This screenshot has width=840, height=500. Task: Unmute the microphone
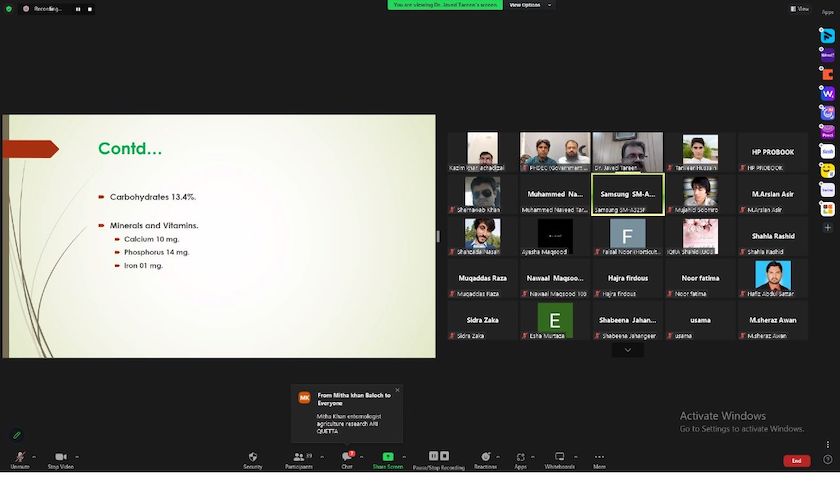[19, 458]
